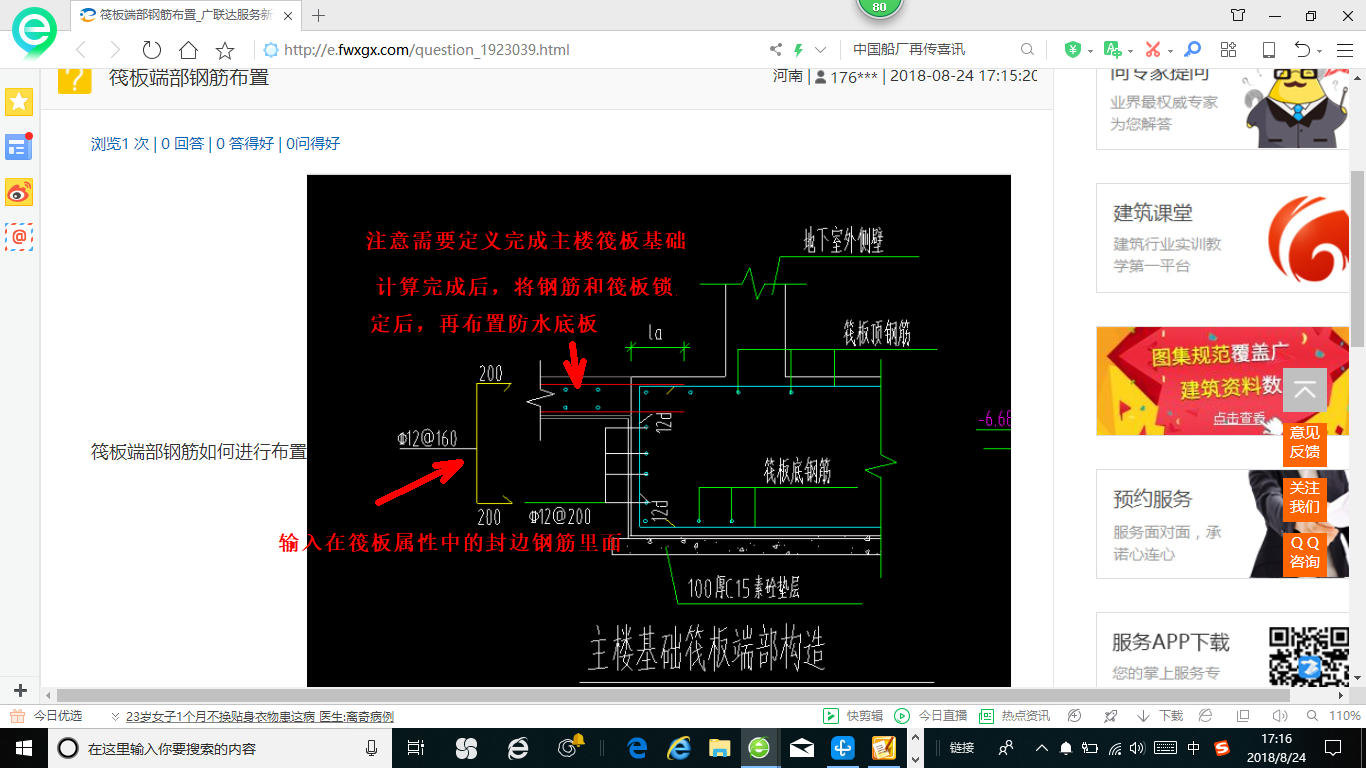Toggle the green lightning speed mode icon
This screenshot has height=768, width=1366.
tap(798, 49)
